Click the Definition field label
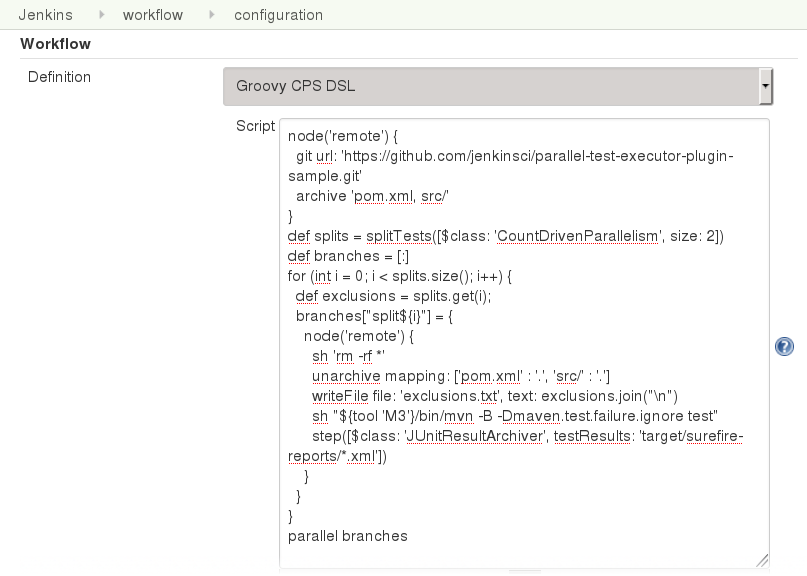The width and height of the screenshot is (807, 576). (59, 77)
